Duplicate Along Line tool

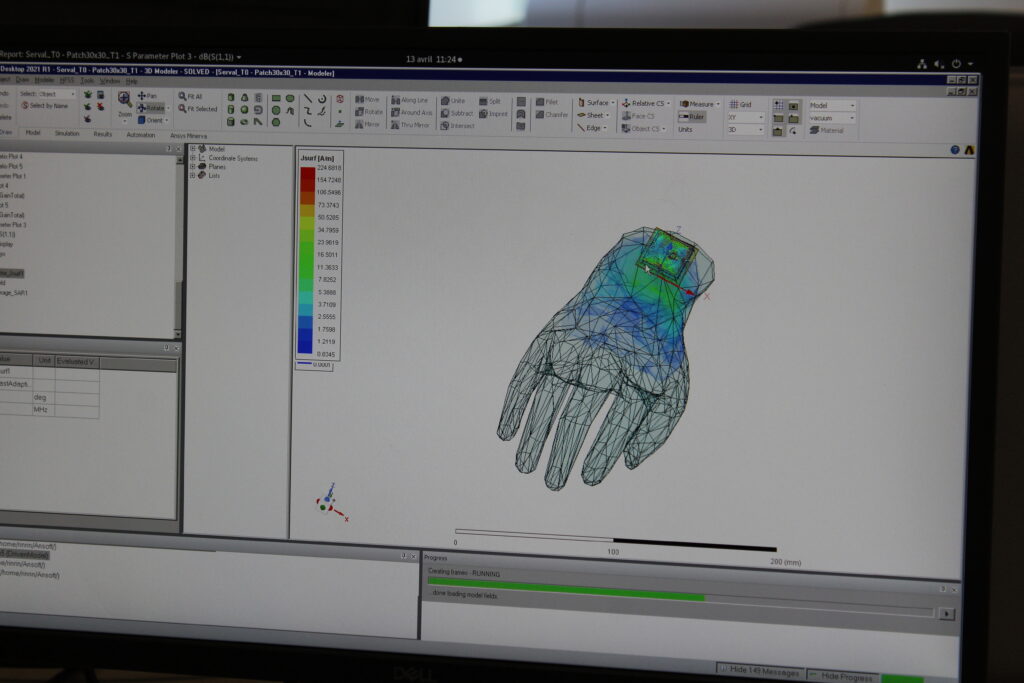coord(409,101)
